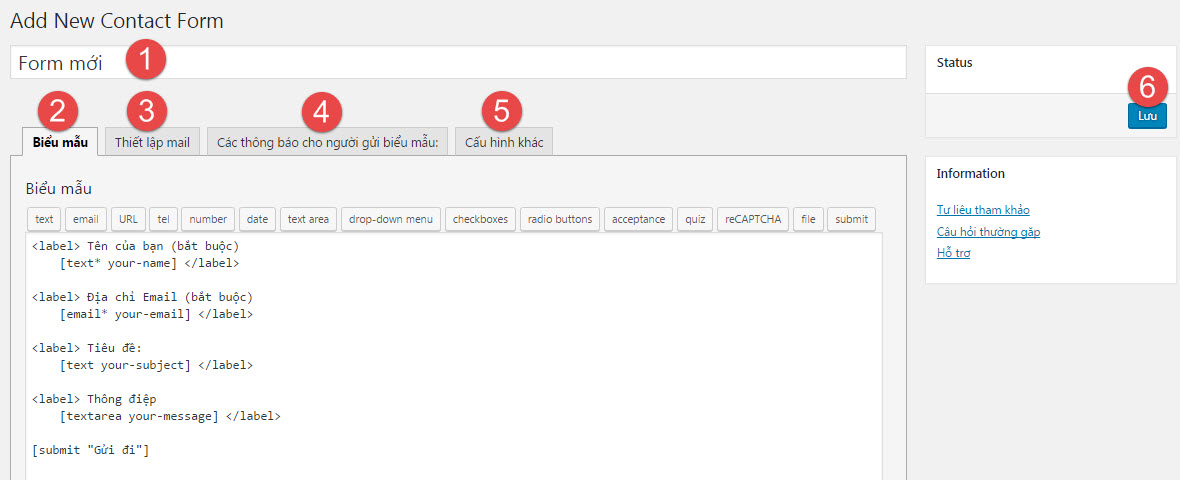The image size is (1180, 480).
Task: Open the Tư liệu tham khảo link
Action: pyautogui.click(x=982, y=210)
